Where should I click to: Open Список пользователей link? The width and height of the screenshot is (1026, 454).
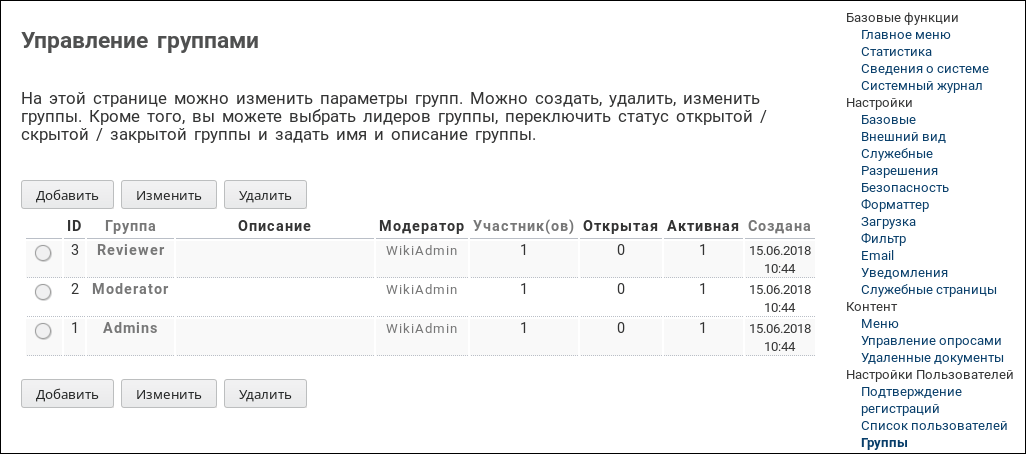[x=933, y=426]
